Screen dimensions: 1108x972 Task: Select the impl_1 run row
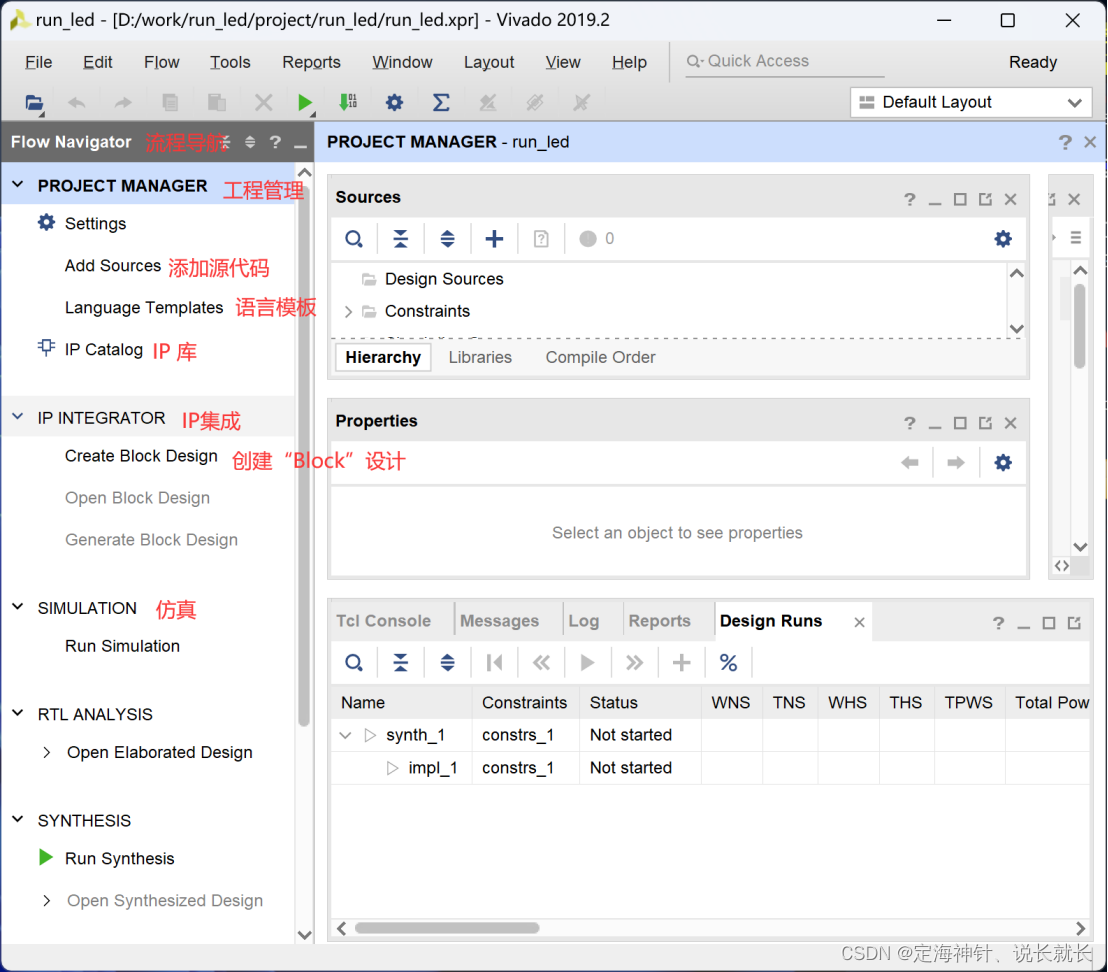(x=710, y=768)
